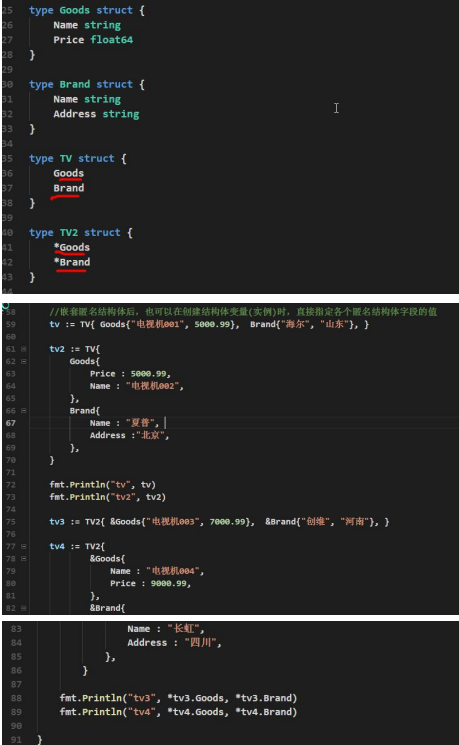Image resolution: width=459 pixels, height=745 pixels.
Task: Click the underlined Goods field in TV struct
Action: (x=68, y=173)
